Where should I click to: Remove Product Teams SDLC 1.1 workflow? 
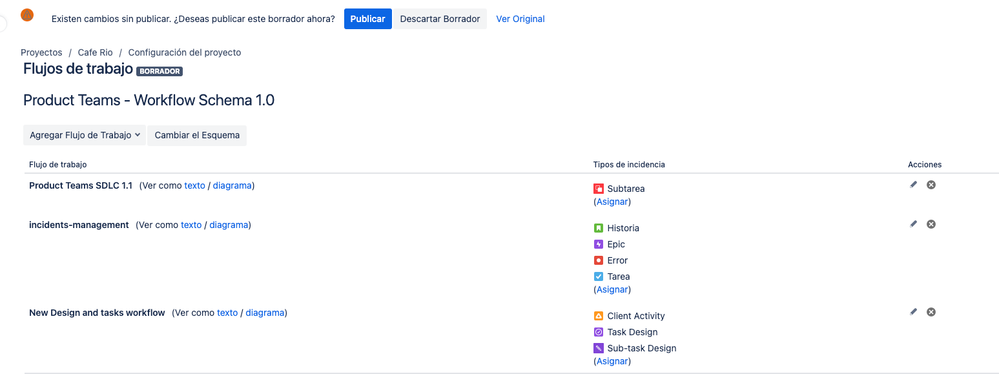click(x=931, y=185)
